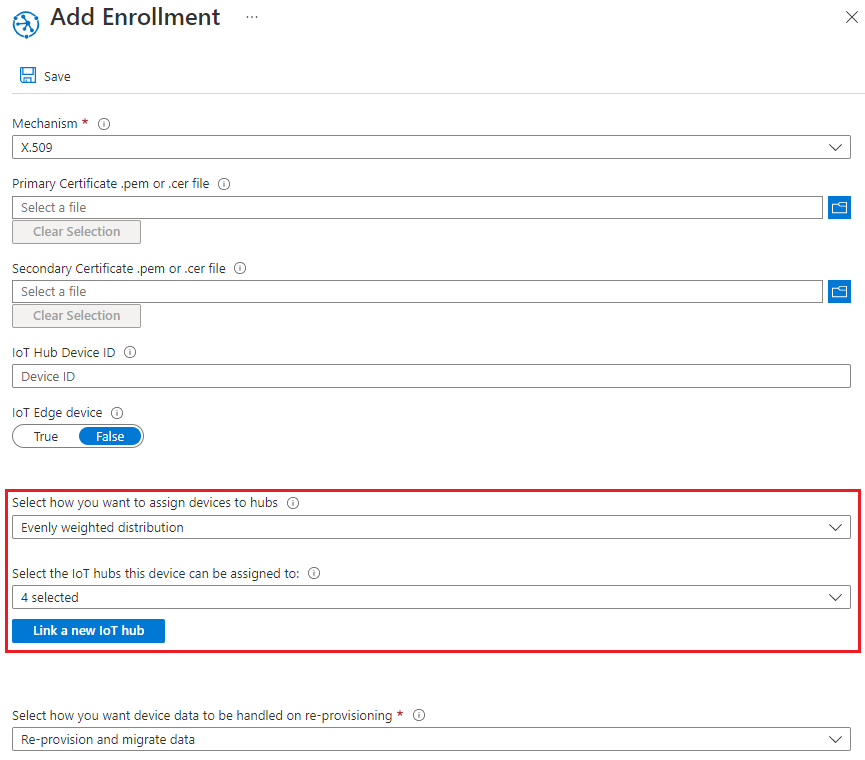Open Re-provision and migrate data dropdown
Image resolution: width=865 pixels, height=760 pixels.
pos(431,739)
